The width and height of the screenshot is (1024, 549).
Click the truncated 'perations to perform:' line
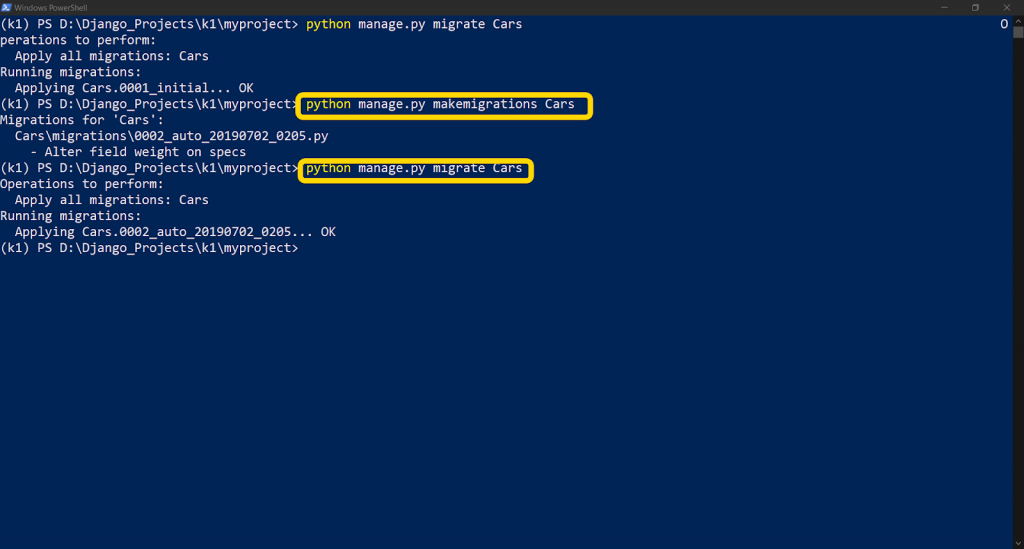(78, 40)
